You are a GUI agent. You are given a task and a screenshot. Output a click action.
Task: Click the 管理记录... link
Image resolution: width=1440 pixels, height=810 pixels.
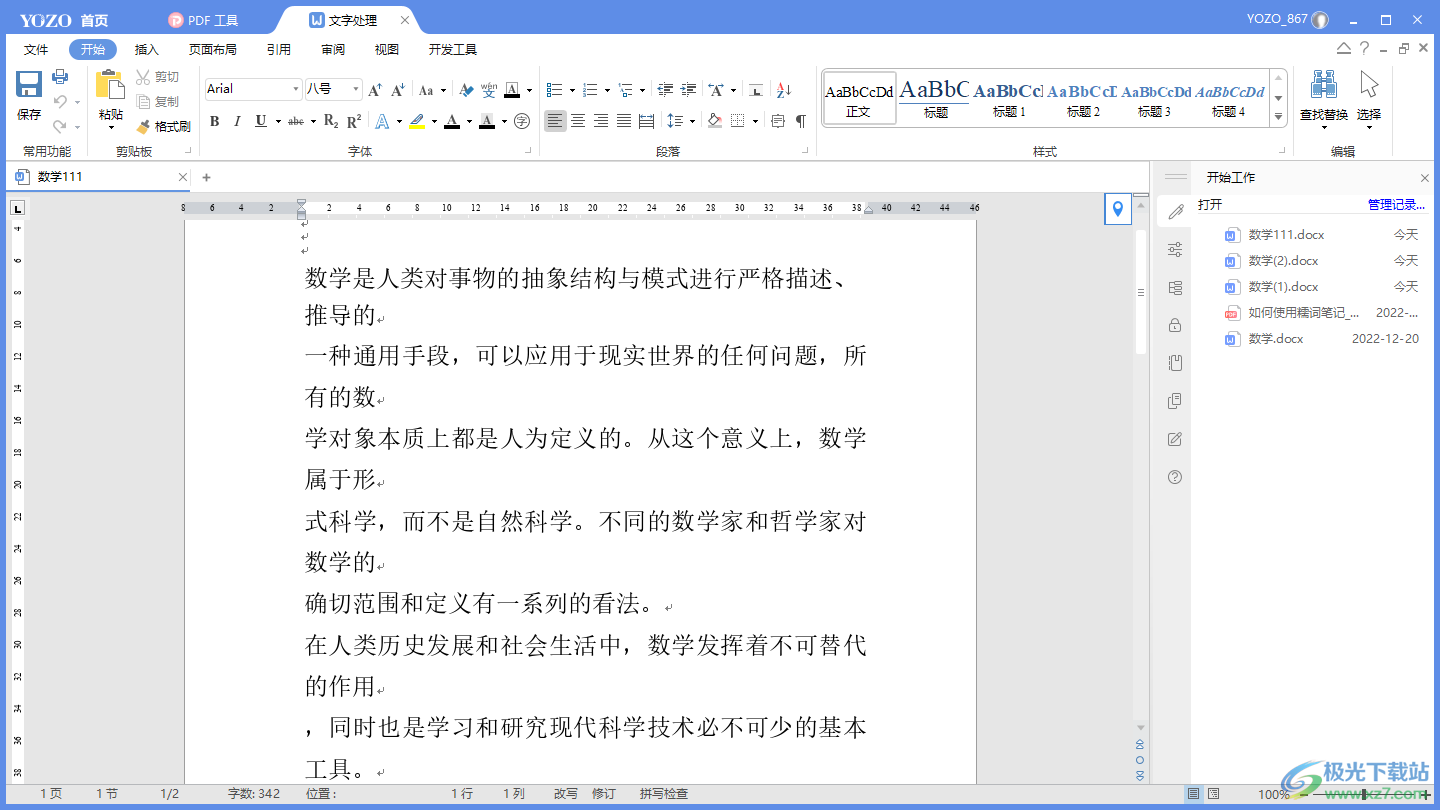pos(1396,204)
